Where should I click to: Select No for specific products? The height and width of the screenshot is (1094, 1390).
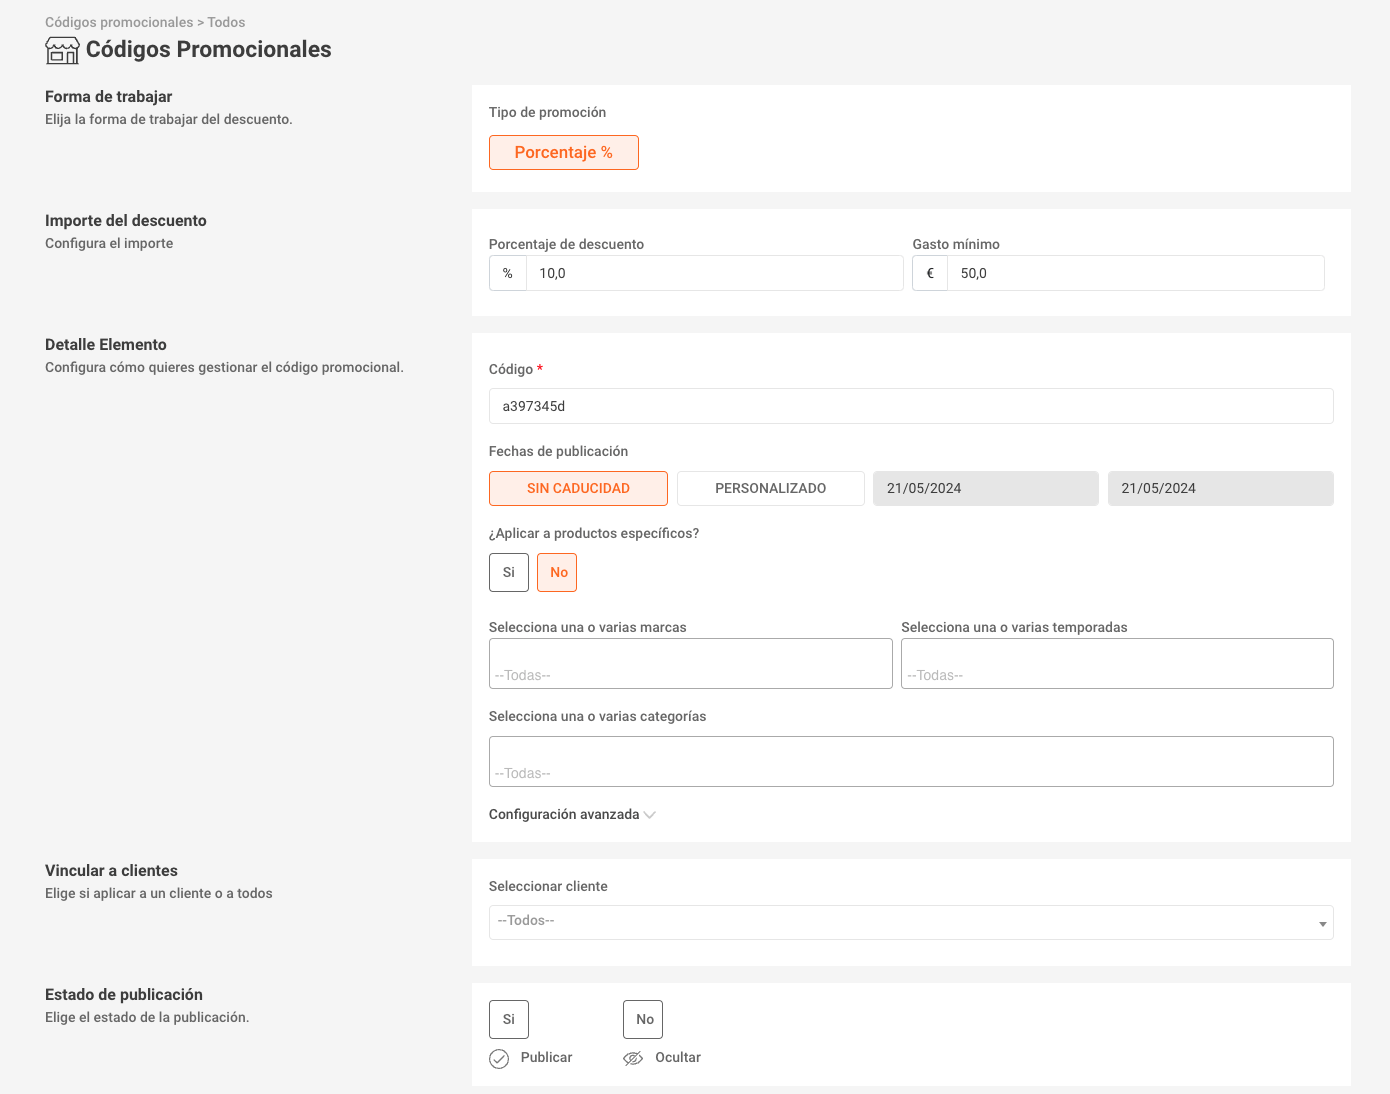coord(557,572)
